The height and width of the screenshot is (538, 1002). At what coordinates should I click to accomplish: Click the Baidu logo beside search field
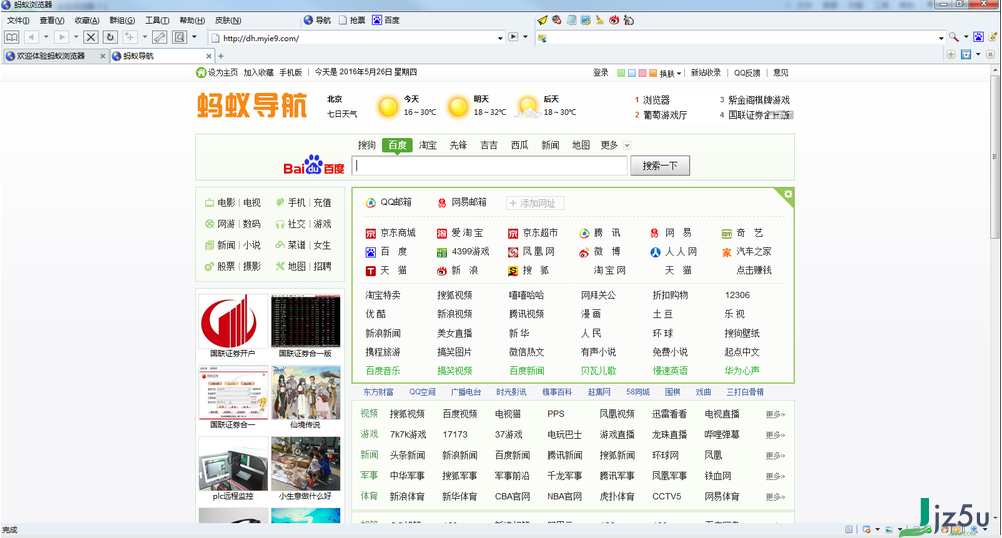[314, 165]
